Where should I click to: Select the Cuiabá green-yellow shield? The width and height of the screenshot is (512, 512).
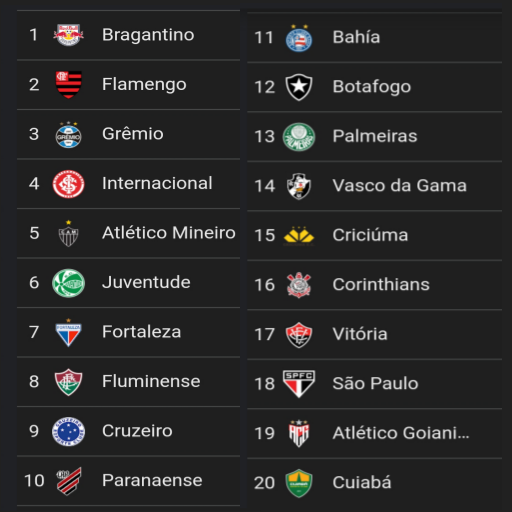pyautogui.click(x=299, y=483)
